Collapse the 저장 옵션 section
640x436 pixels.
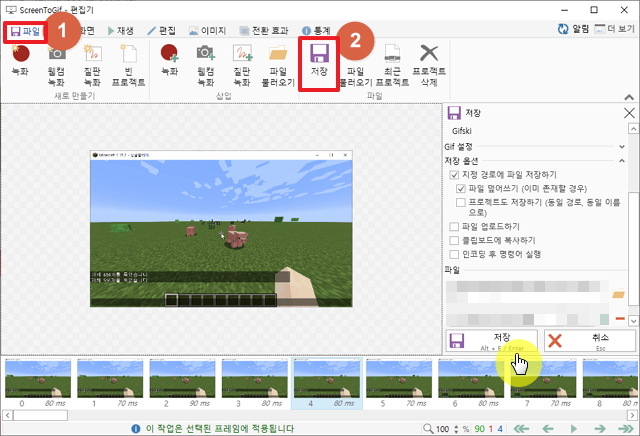622,161
